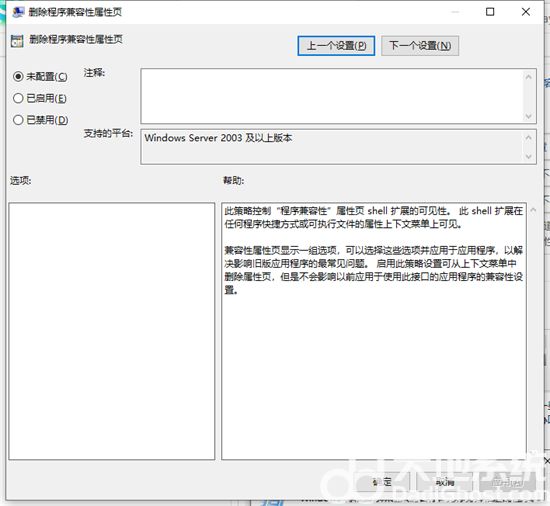Click the 删除程序兼容性属性页 heading text

(76, 39)
